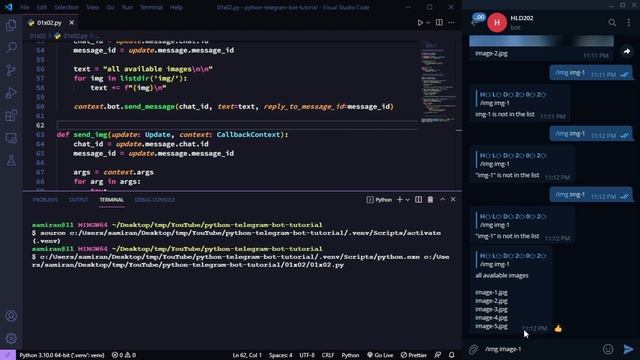Open the Terminal menu
Viewport: 640px width, 360px height.
coord(151,7)
